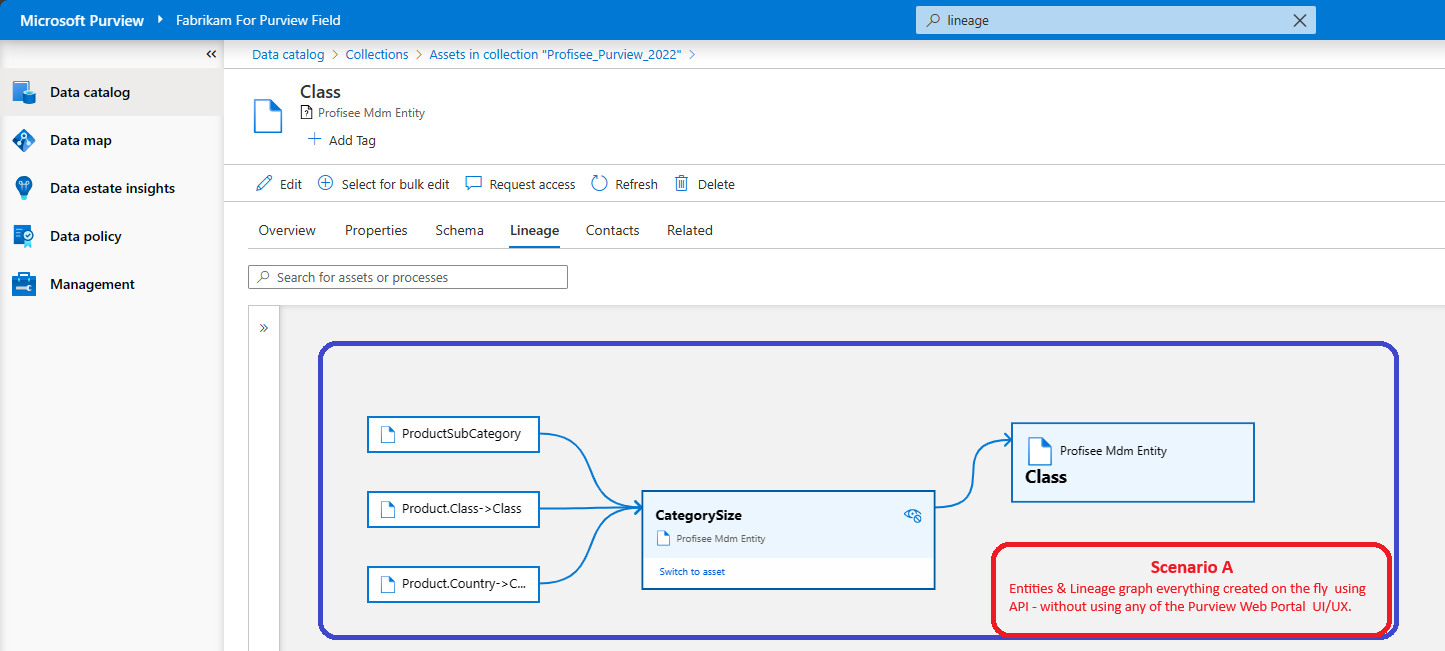Click Add Tag label
The height and width of the screenshot is (651, 1445).
pos(352,140)
